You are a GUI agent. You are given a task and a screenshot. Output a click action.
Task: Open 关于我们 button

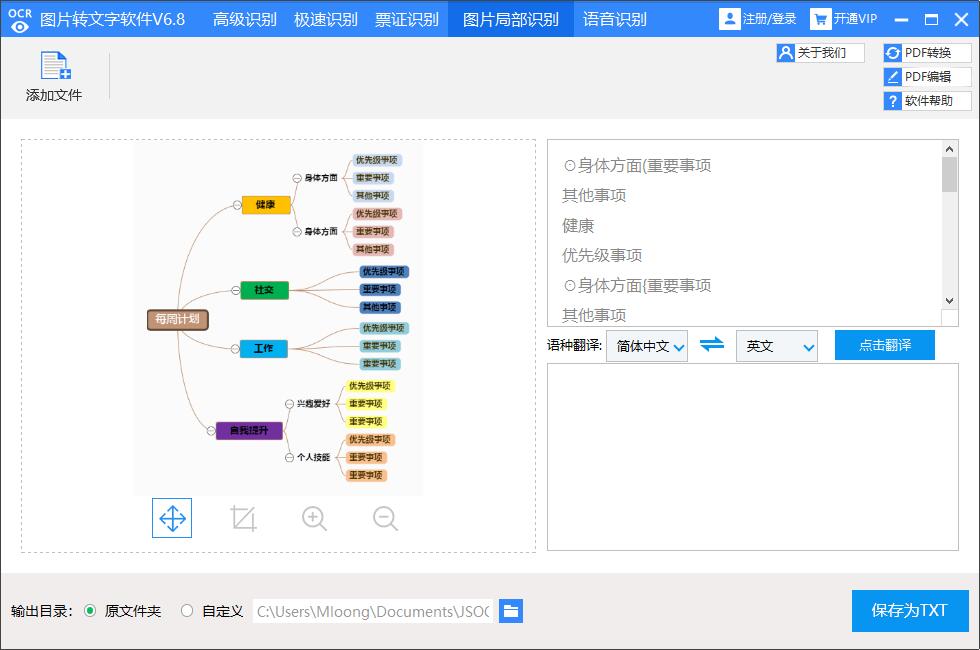821,52
